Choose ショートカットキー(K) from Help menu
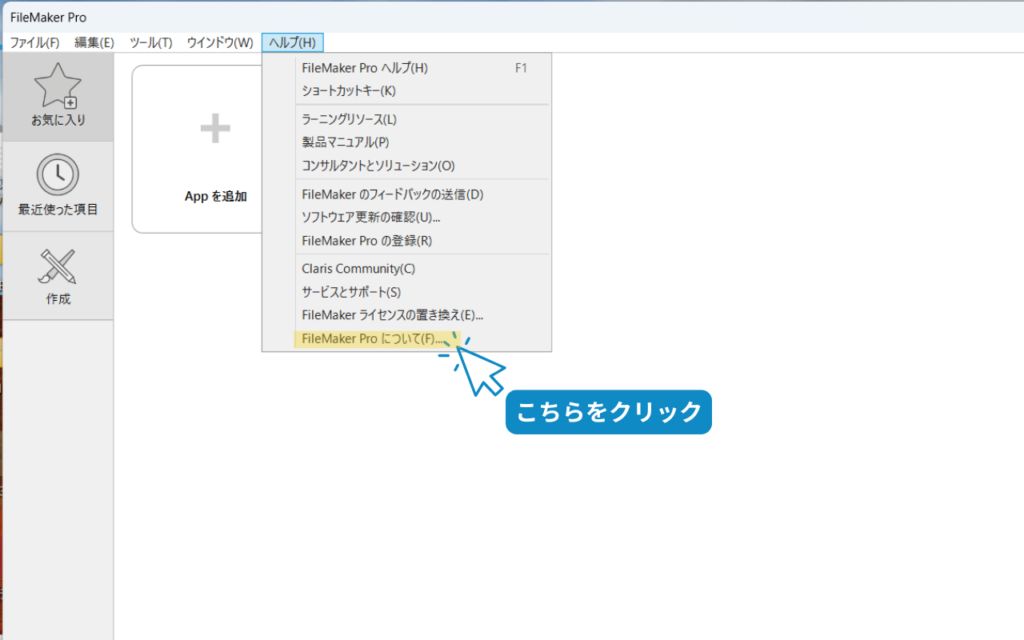The height and width of the screenshot is (640, 1024). [349, 91]
